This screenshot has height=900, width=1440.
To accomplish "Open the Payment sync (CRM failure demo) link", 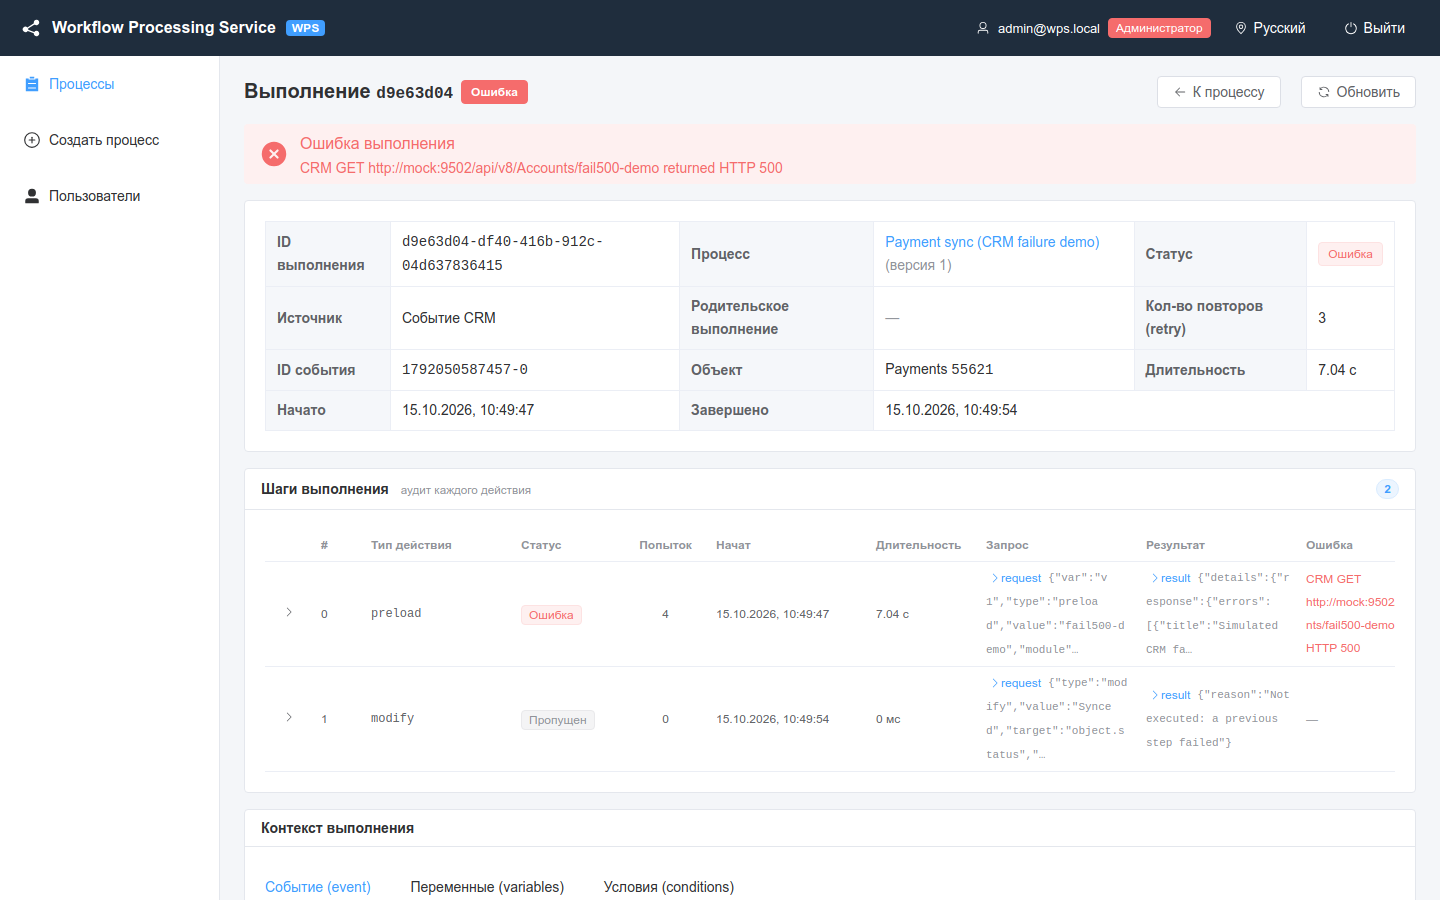I will tap(992, 242).
